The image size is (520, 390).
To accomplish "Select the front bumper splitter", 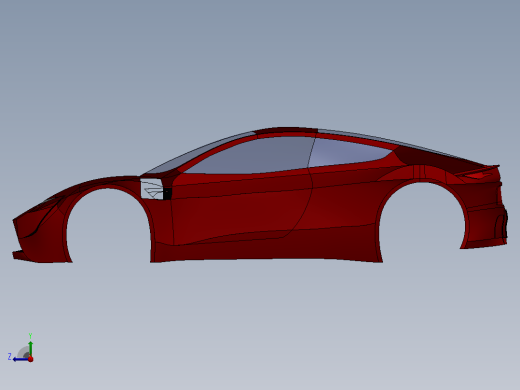I will tap(23, 256).
